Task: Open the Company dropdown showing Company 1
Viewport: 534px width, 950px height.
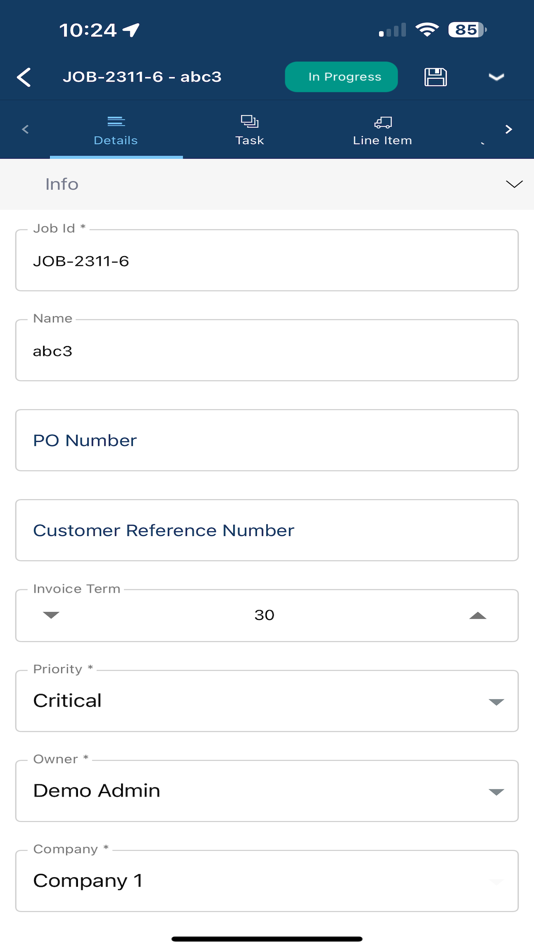Action: (x=267, y=881)
